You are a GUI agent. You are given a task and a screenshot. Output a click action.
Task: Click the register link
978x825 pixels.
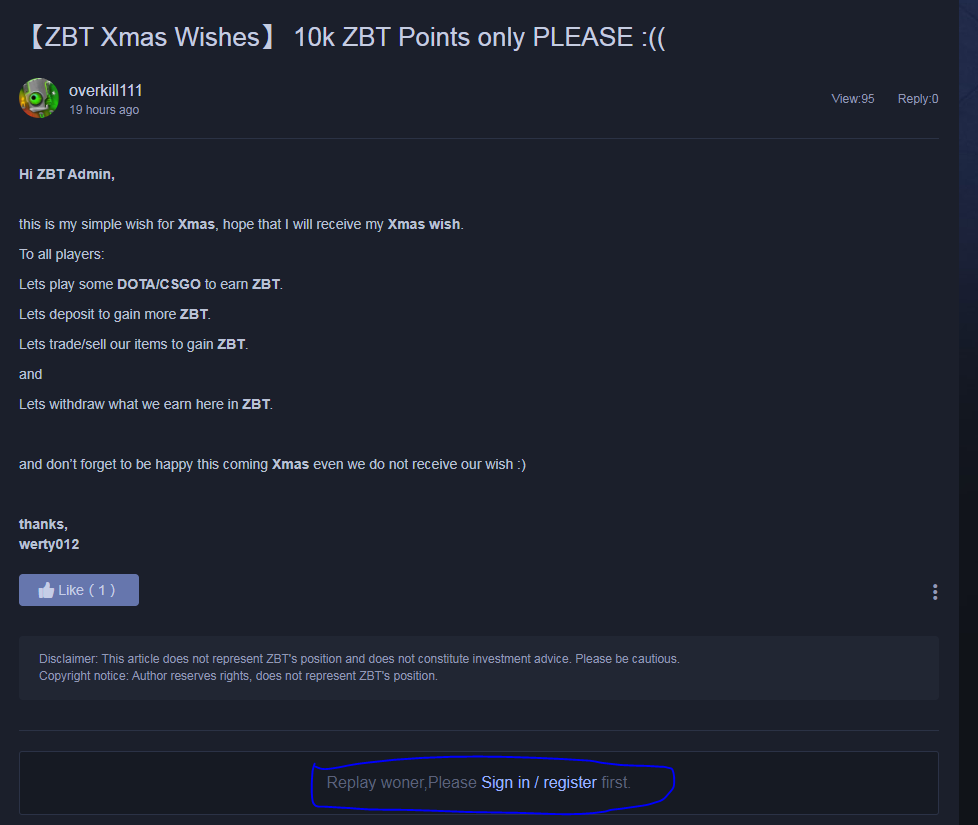569,783
